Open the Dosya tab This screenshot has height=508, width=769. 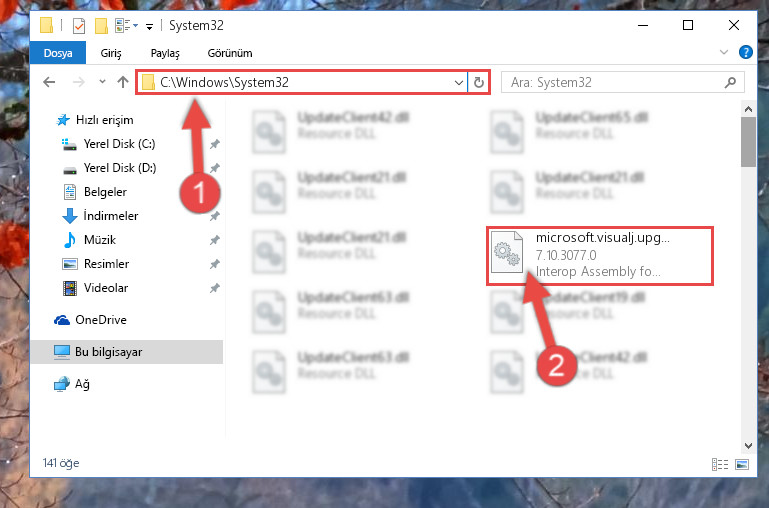click(x=58, y=53)
